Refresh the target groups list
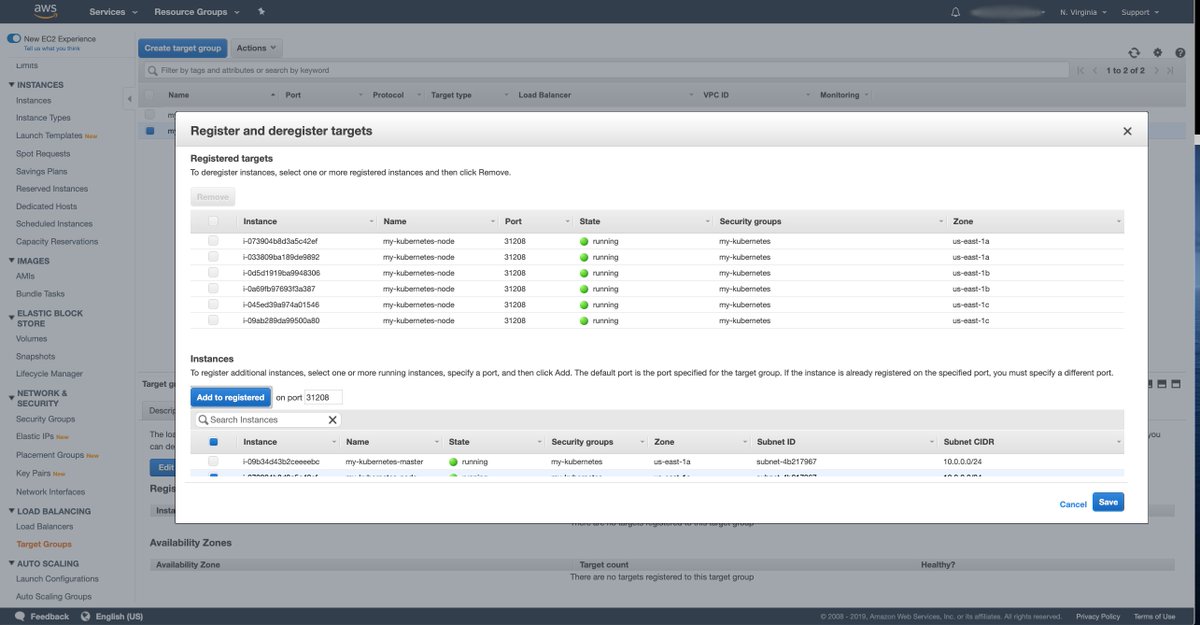The height and width of the screenshot is (625, 1200). [x=1134, y=52]
